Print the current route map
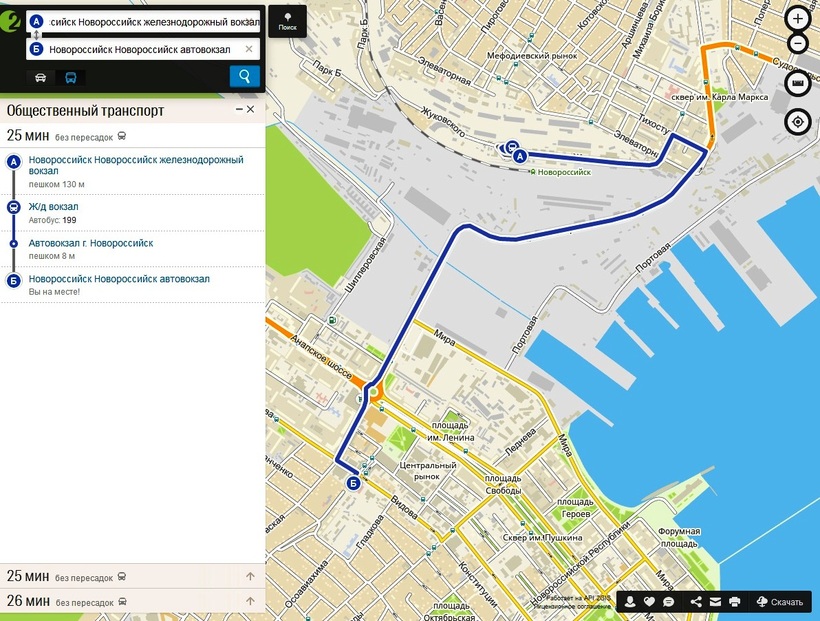This screenshot has width=820, height=621. tap(735, 602)
